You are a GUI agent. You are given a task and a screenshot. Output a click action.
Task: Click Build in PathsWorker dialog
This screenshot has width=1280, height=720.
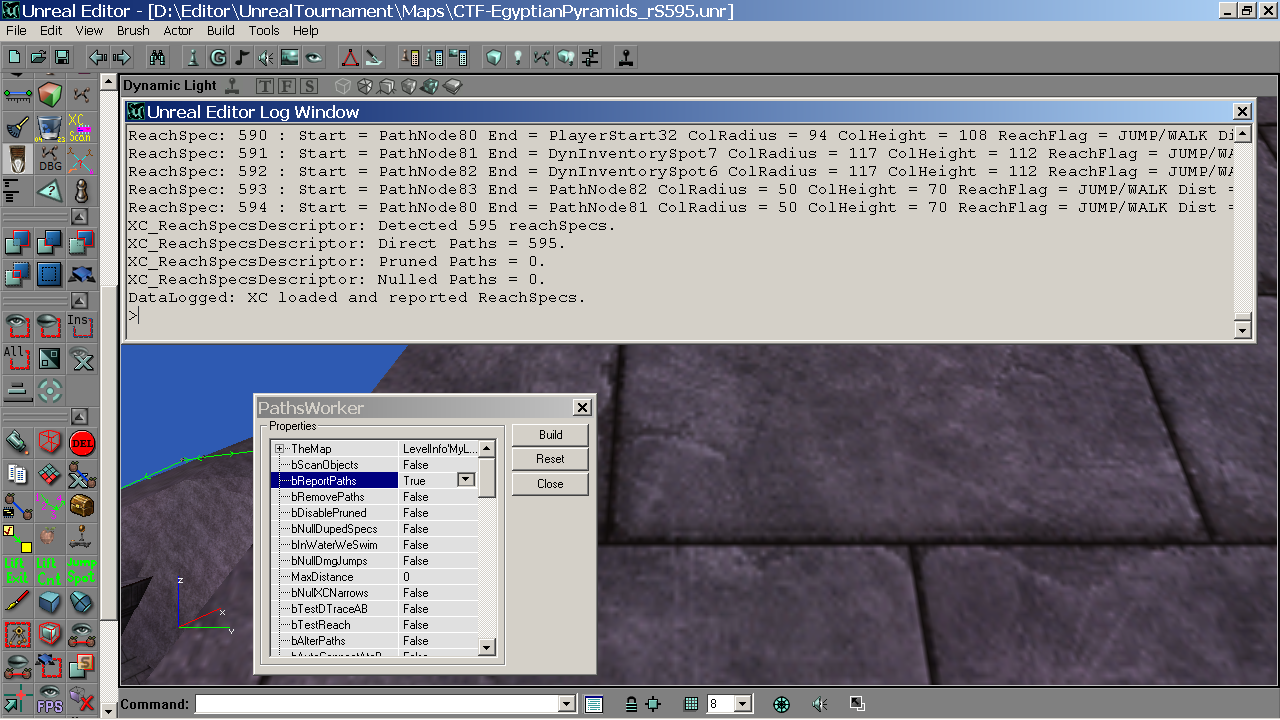[x=550, y=435]
